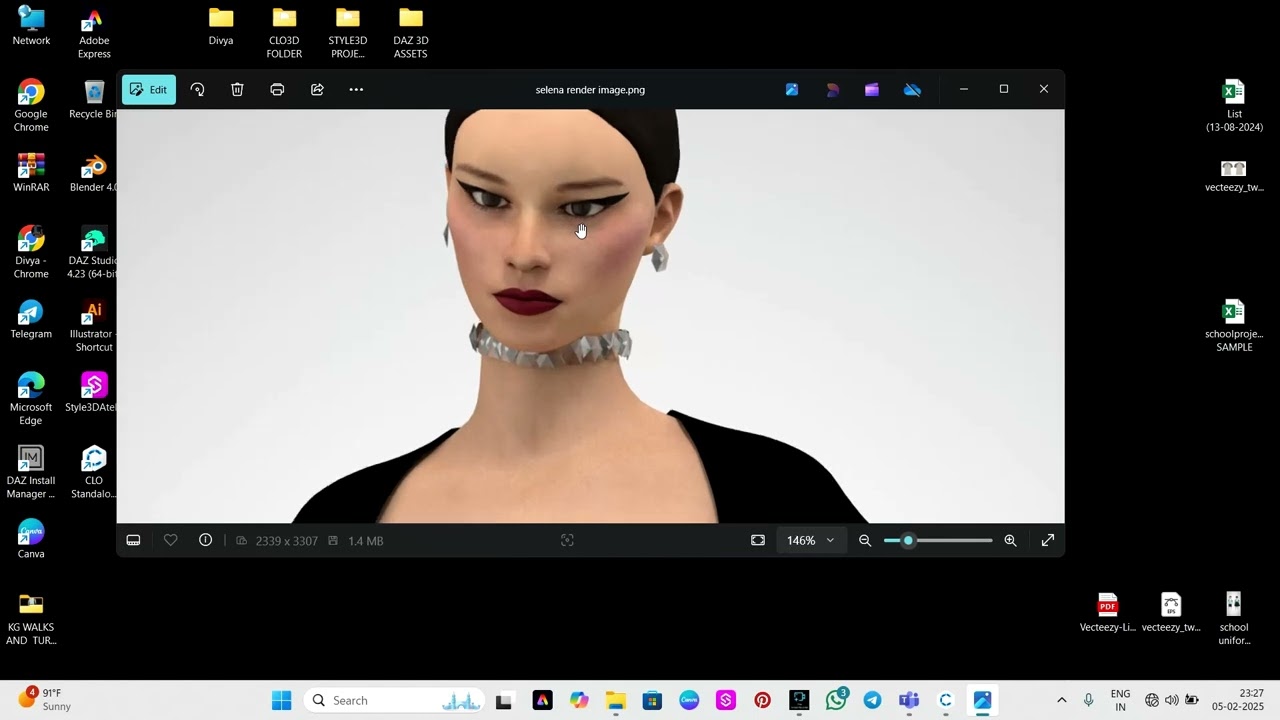Select the DAZ 3D ASSETS folder
The width and height of the screenshot is (1280, 720).
(x=411, y=34)
